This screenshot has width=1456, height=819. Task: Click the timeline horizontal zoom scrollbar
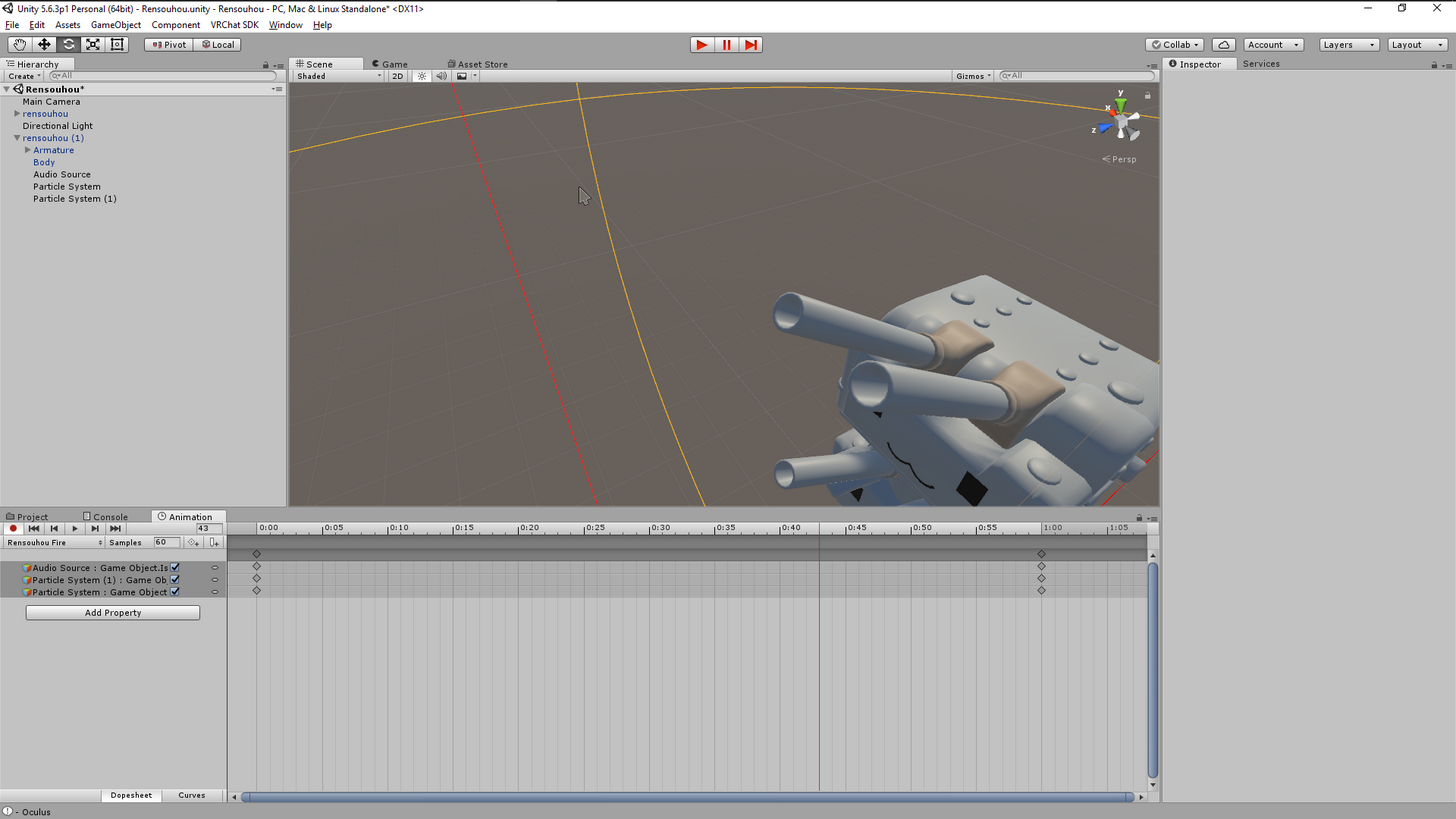(689, 797)
